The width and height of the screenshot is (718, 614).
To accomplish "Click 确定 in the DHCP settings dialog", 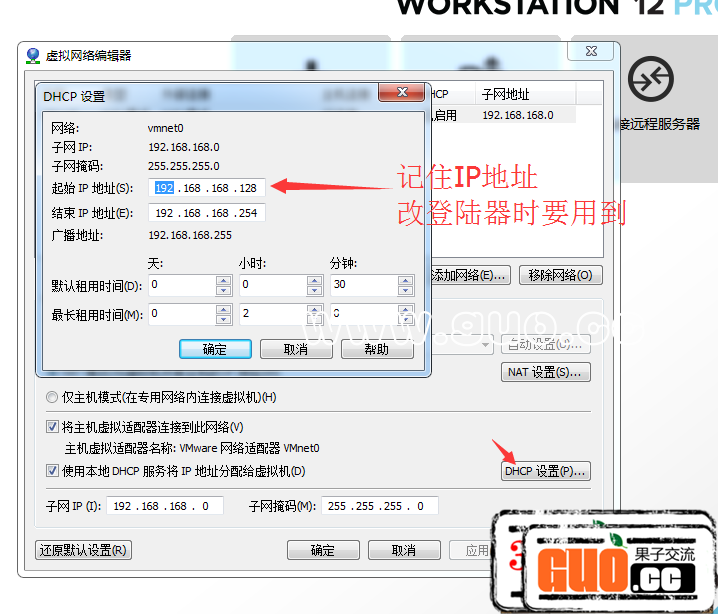I will coord(215,349).
